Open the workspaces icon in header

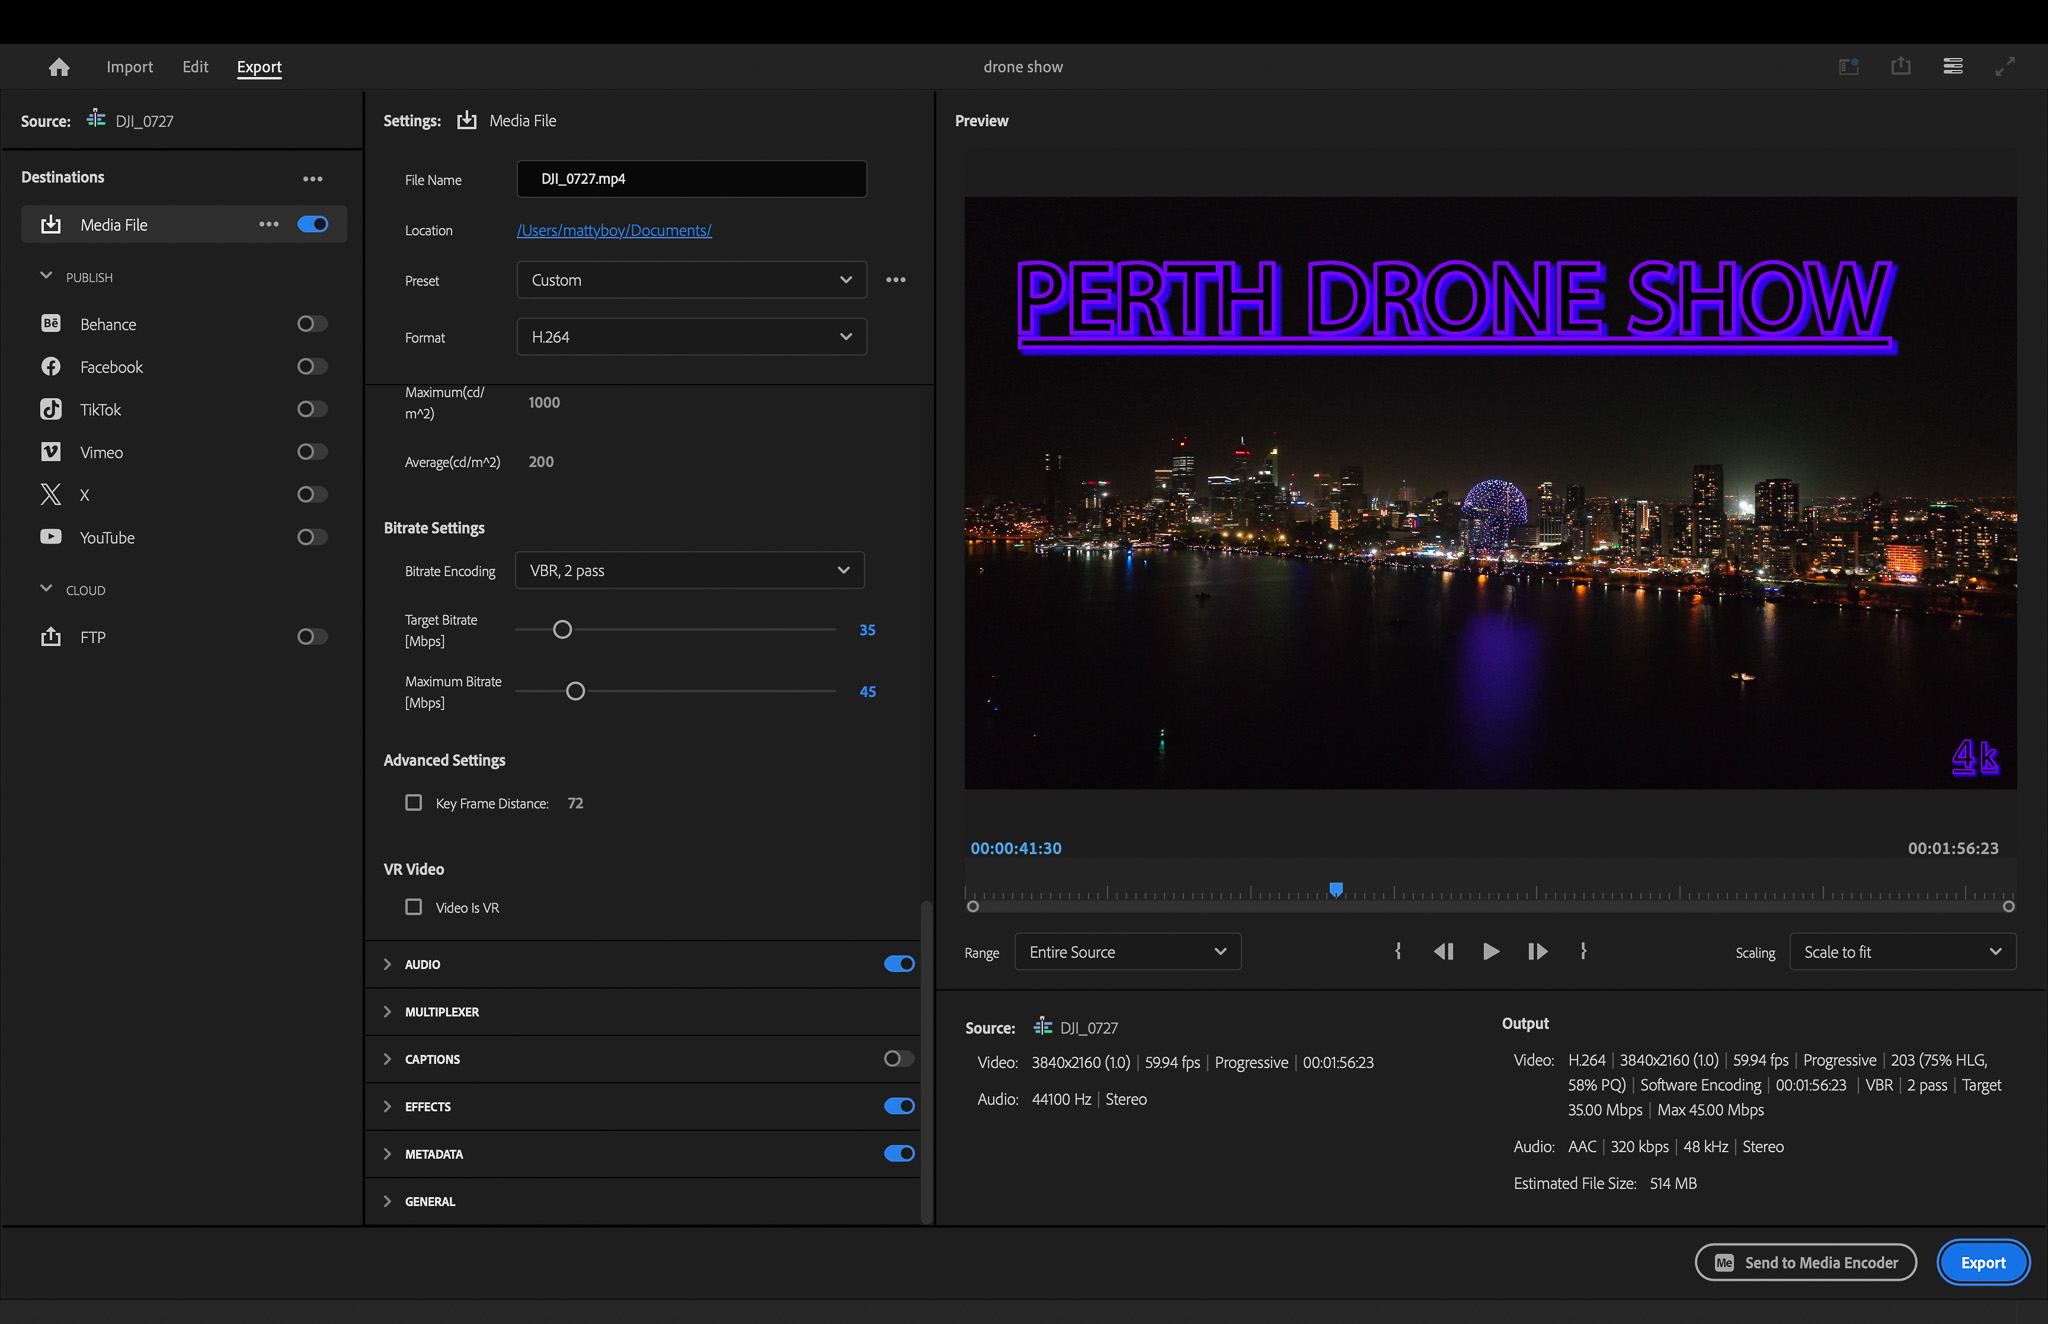pyautogui.click(x=1848, y=66)
